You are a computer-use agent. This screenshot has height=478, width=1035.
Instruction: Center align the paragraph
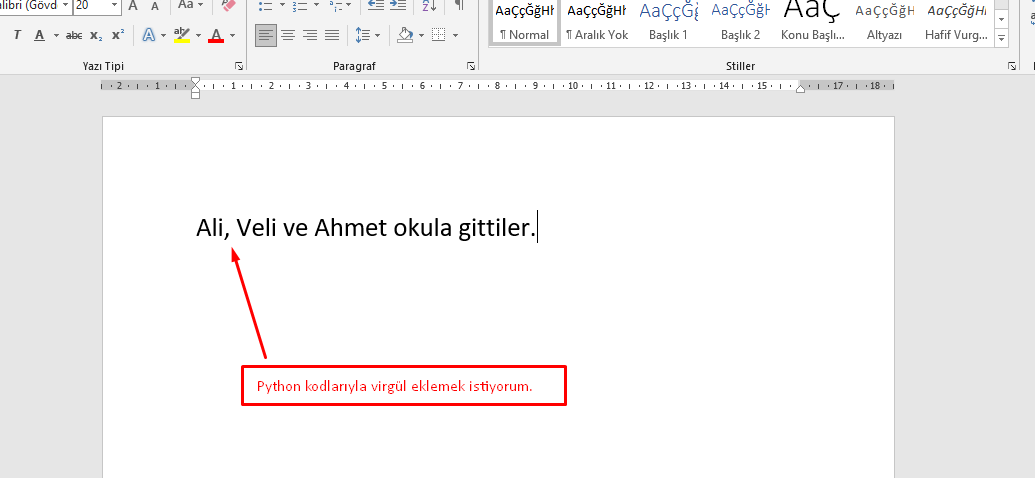pyautogui.click(x=288, y=35)
